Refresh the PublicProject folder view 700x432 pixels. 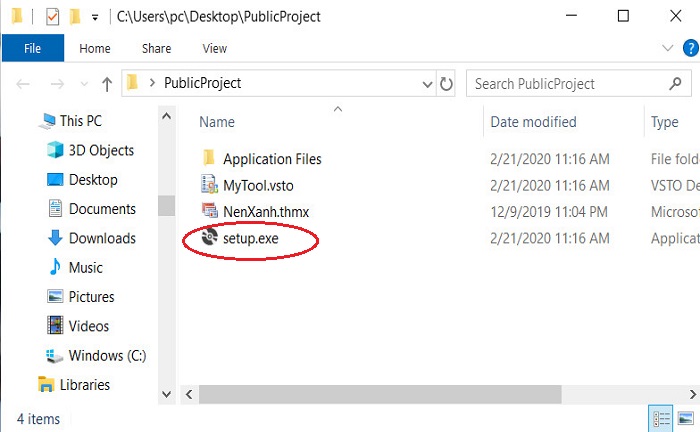pos(446,84)
